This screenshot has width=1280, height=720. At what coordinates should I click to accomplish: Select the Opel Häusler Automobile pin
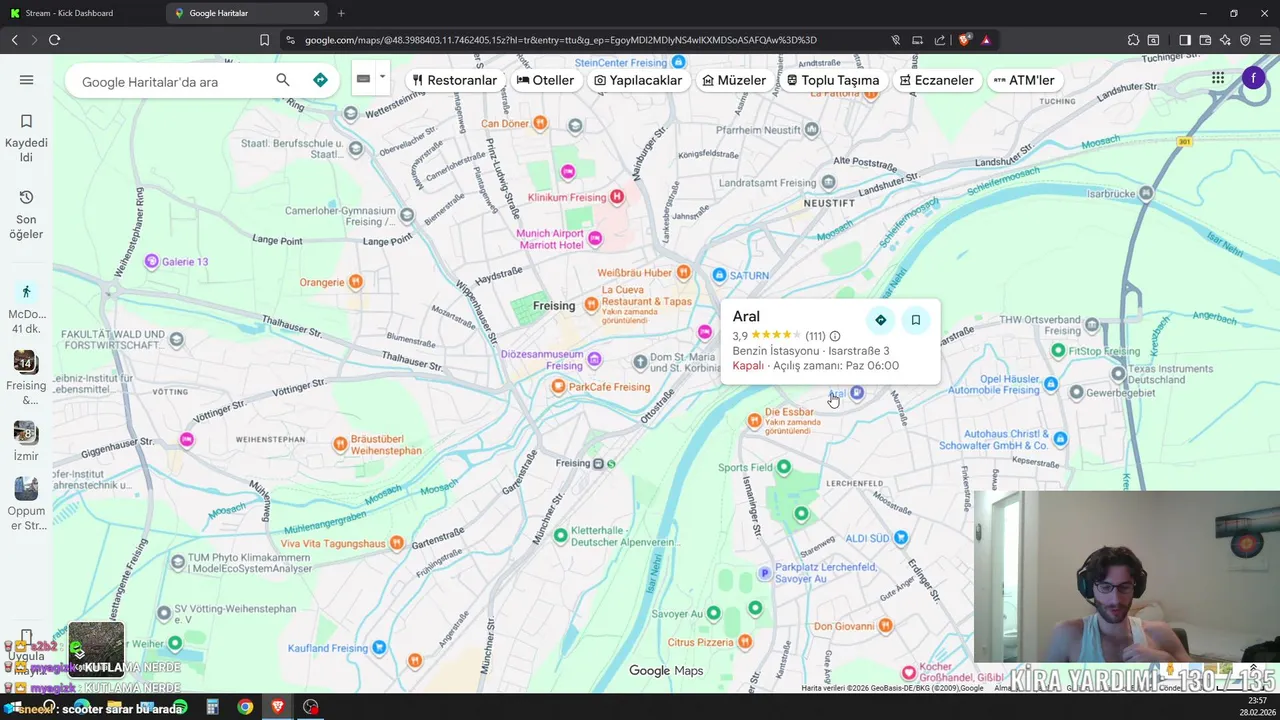point(1051,384)
